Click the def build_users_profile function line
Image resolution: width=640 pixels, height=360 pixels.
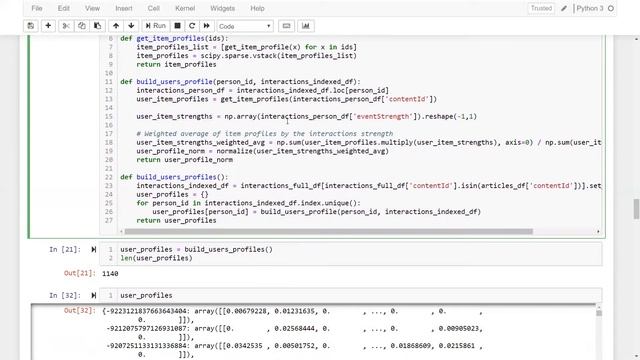point(240,82)
